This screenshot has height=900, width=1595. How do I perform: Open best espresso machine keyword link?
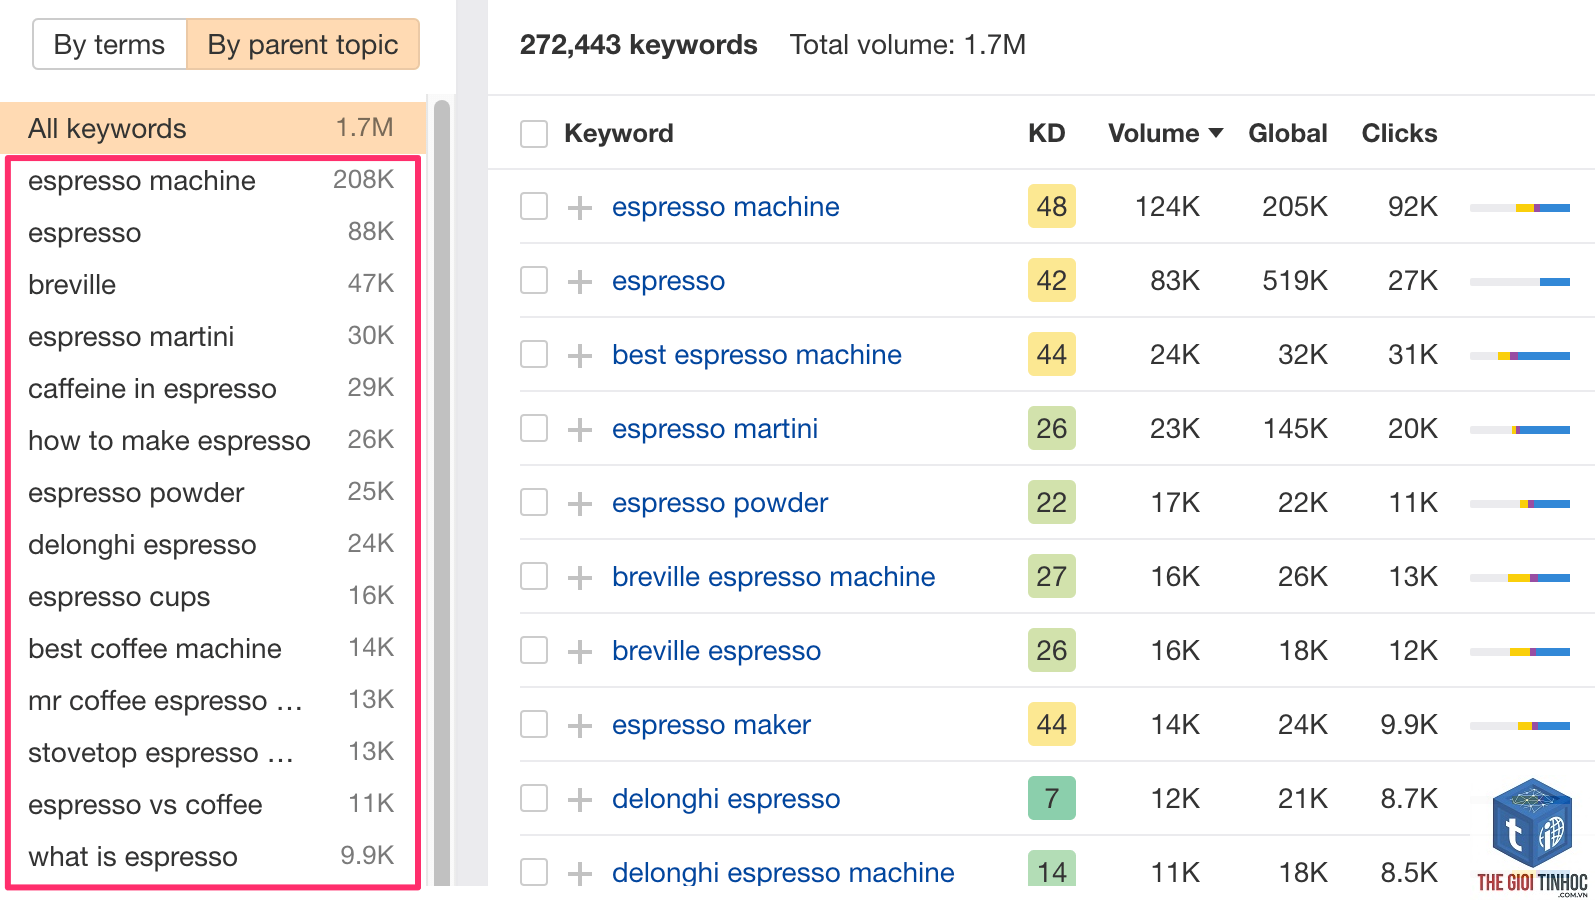[x=757, y=355]
